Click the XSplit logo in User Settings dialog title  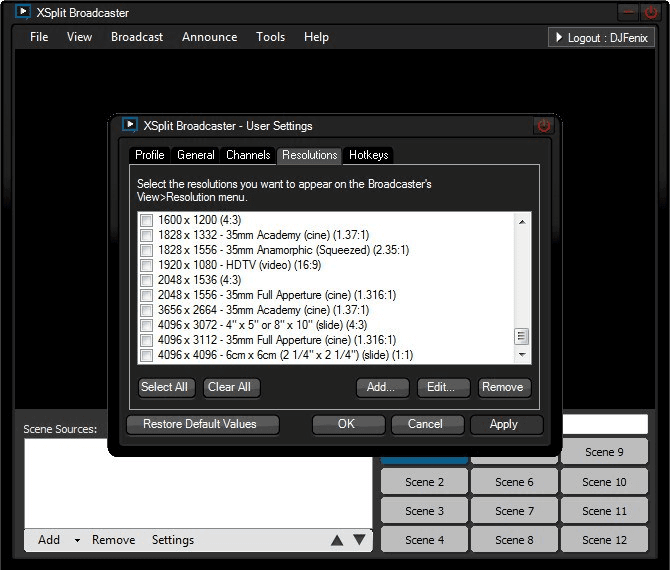[129, 125]
